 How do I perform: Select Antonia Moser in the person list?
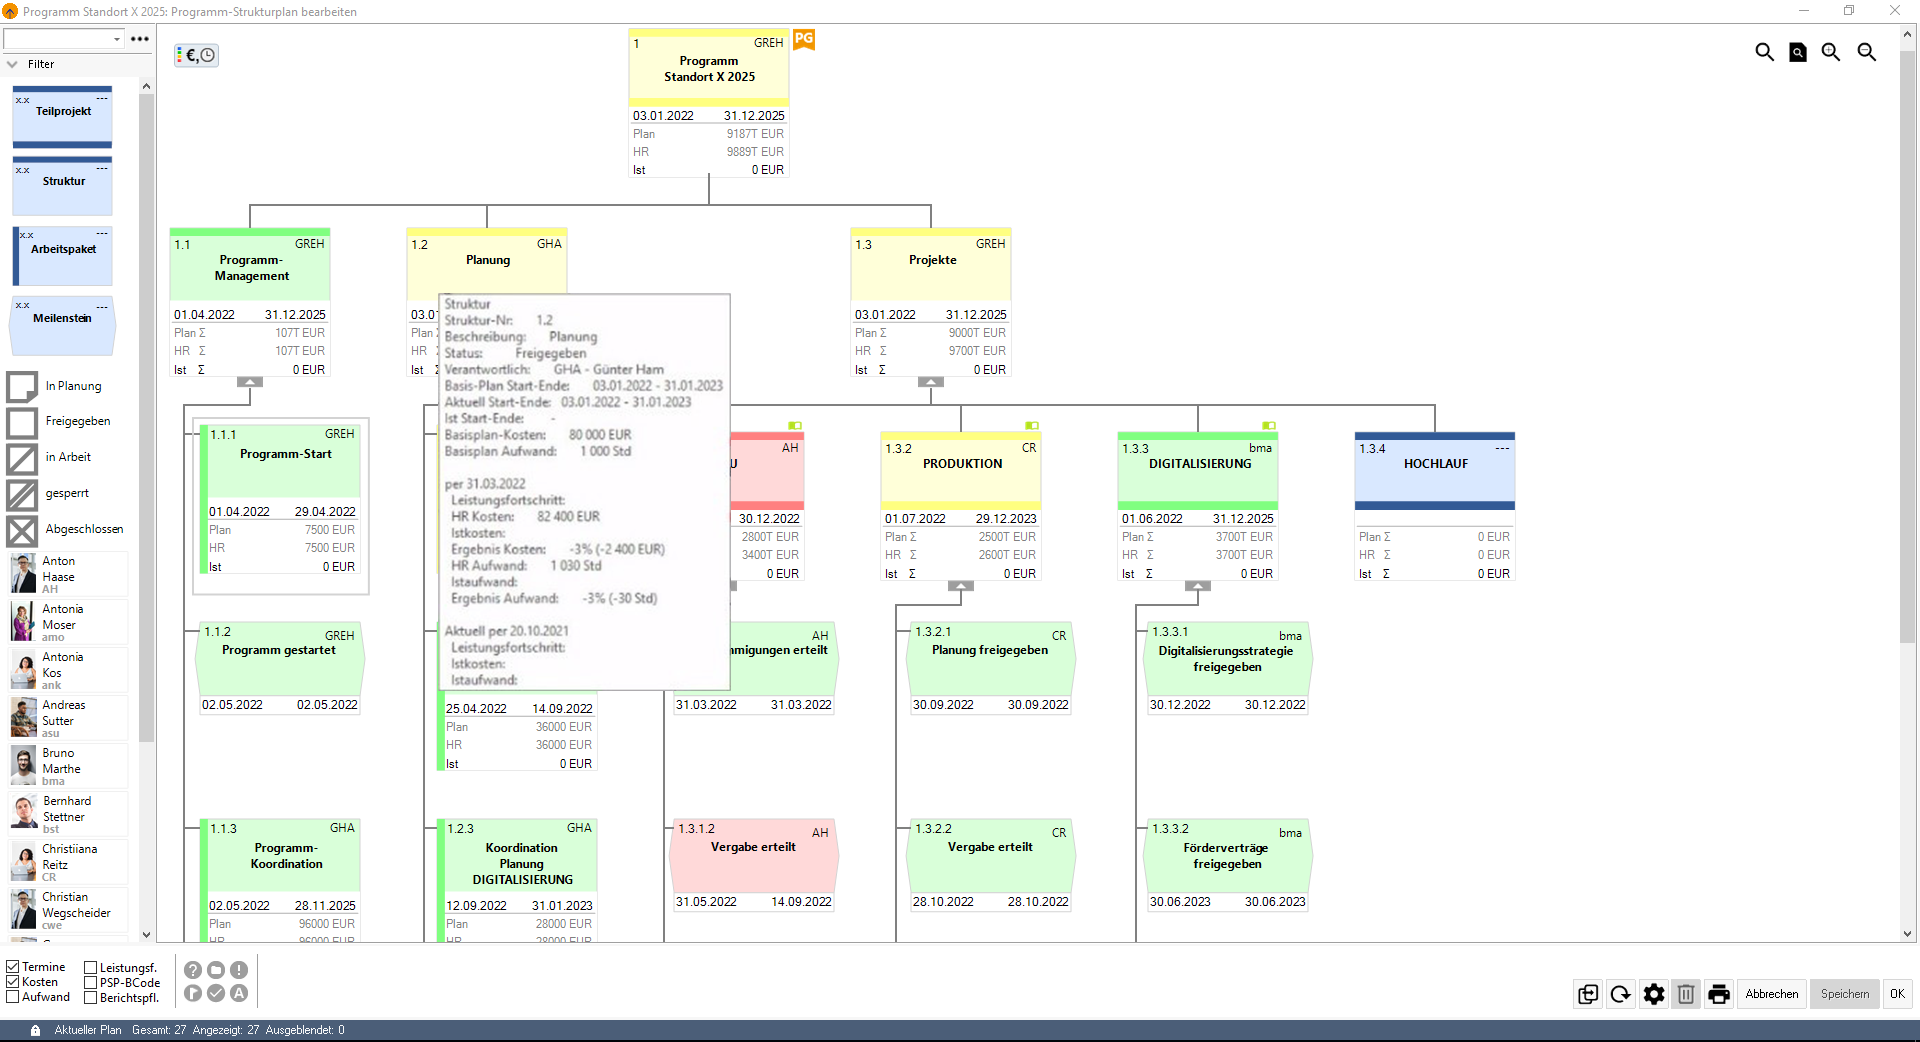(68, 623)
